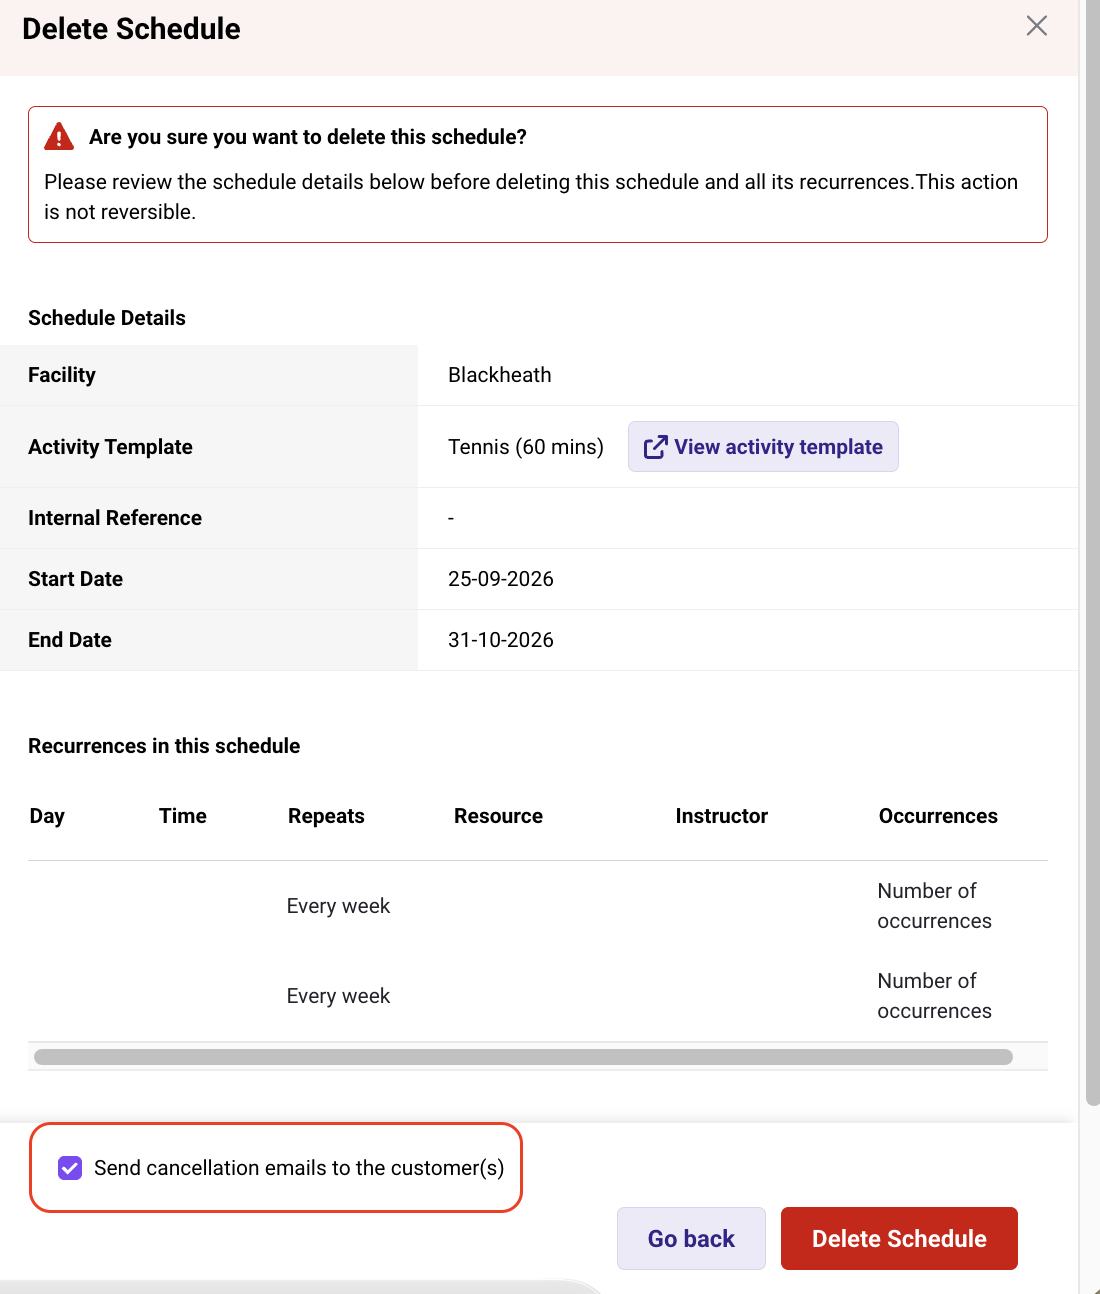Click the dialog's vertical scrollbar
The image size is (1100, 1294).
[x=1092, y=552]
